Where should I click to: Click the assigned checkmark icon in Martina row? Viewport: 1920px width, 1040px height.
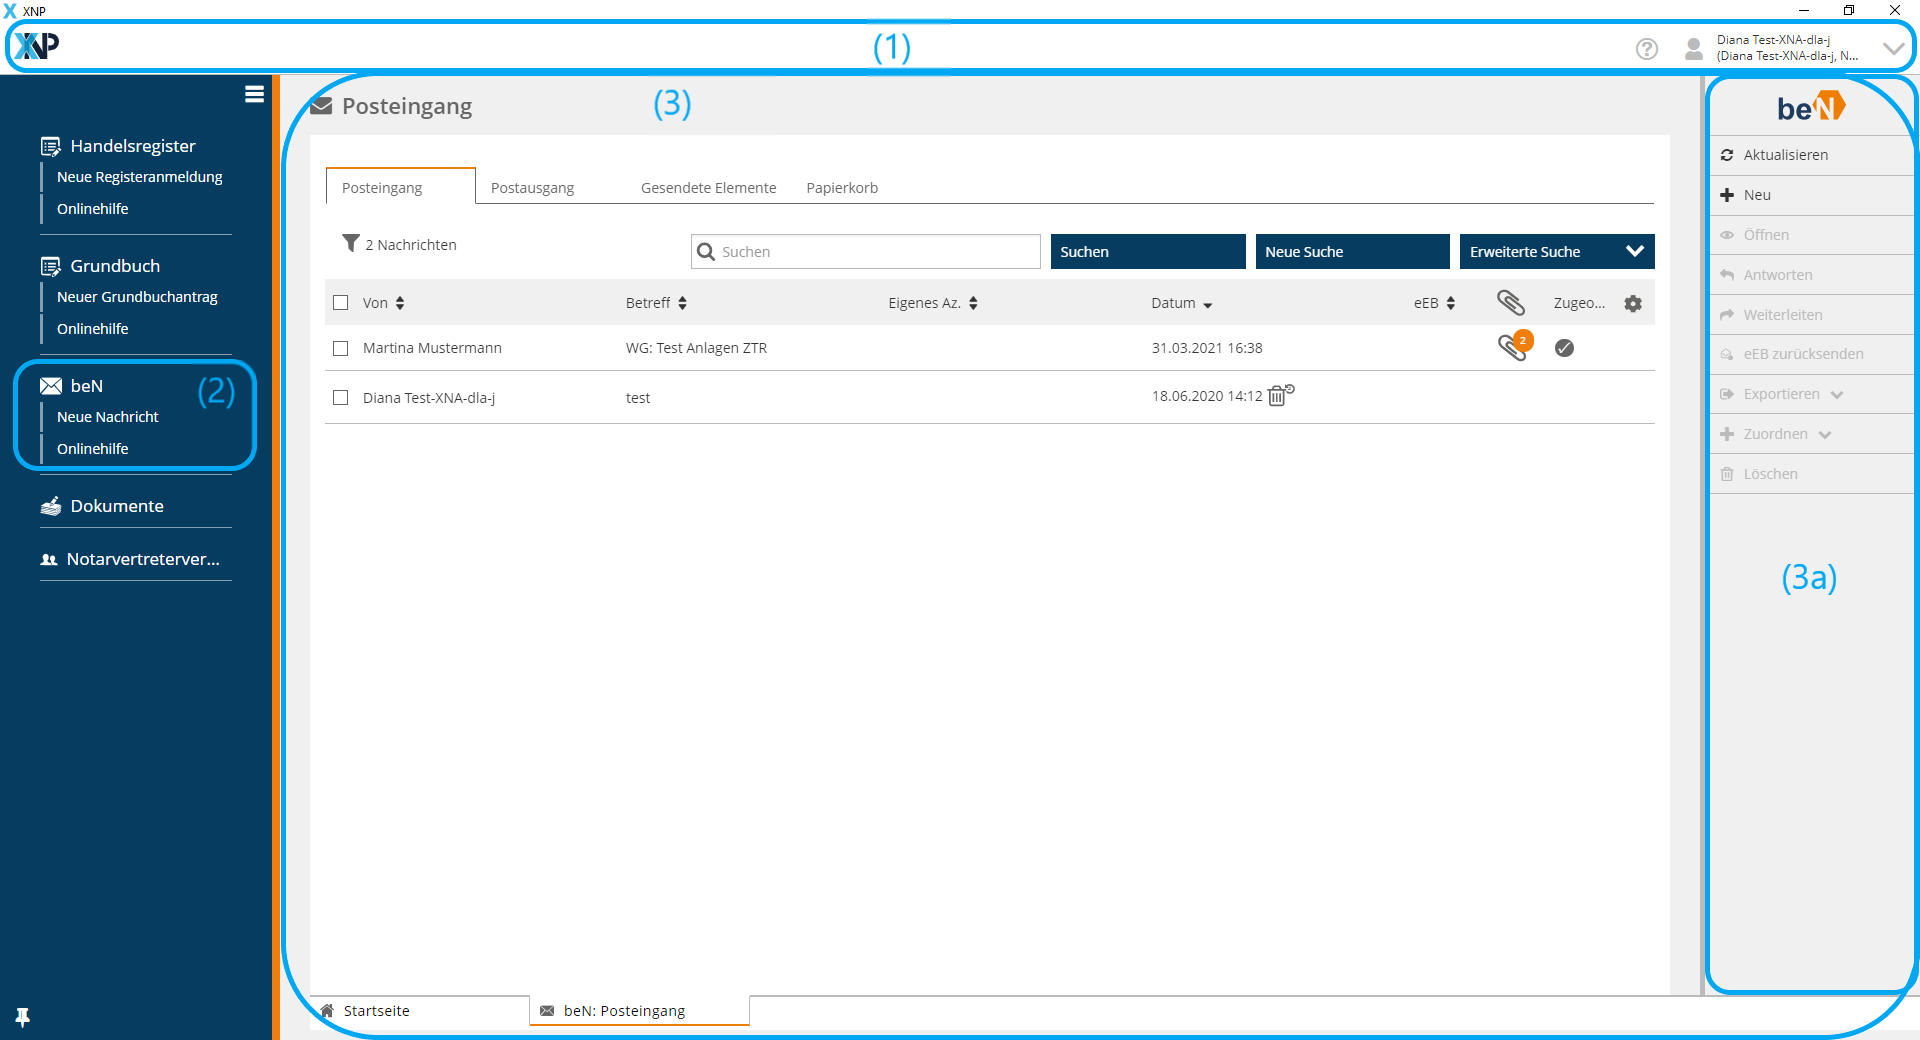(x=1565, y=348)
